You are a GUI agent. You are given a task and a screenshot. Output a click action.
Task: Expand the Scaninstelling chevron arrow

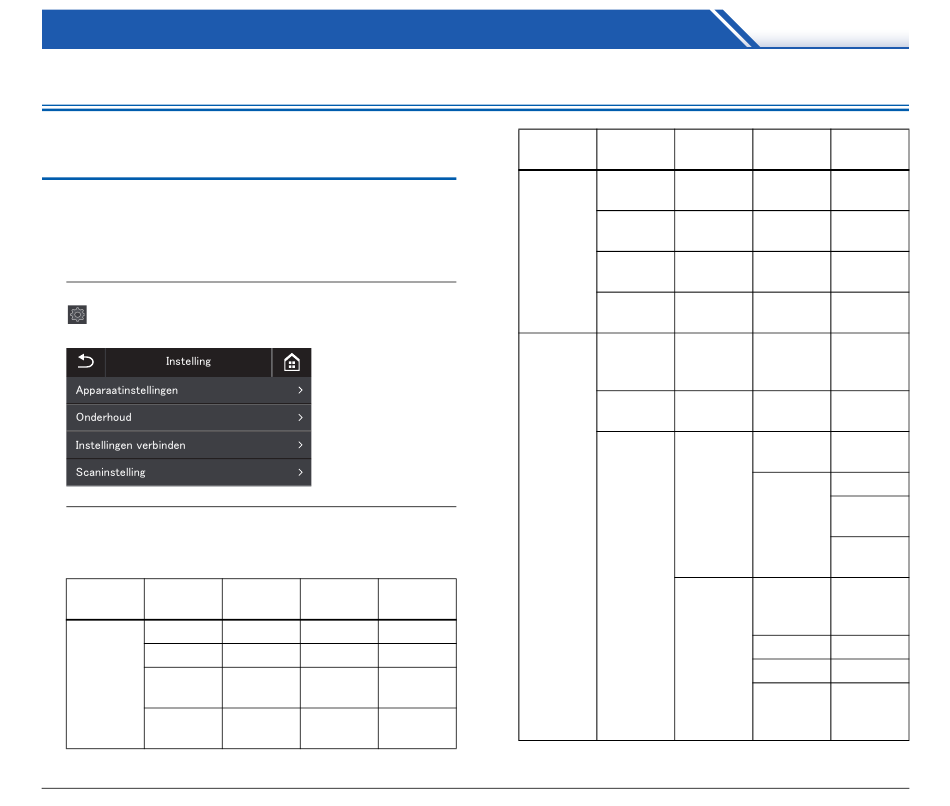[300, 472]
